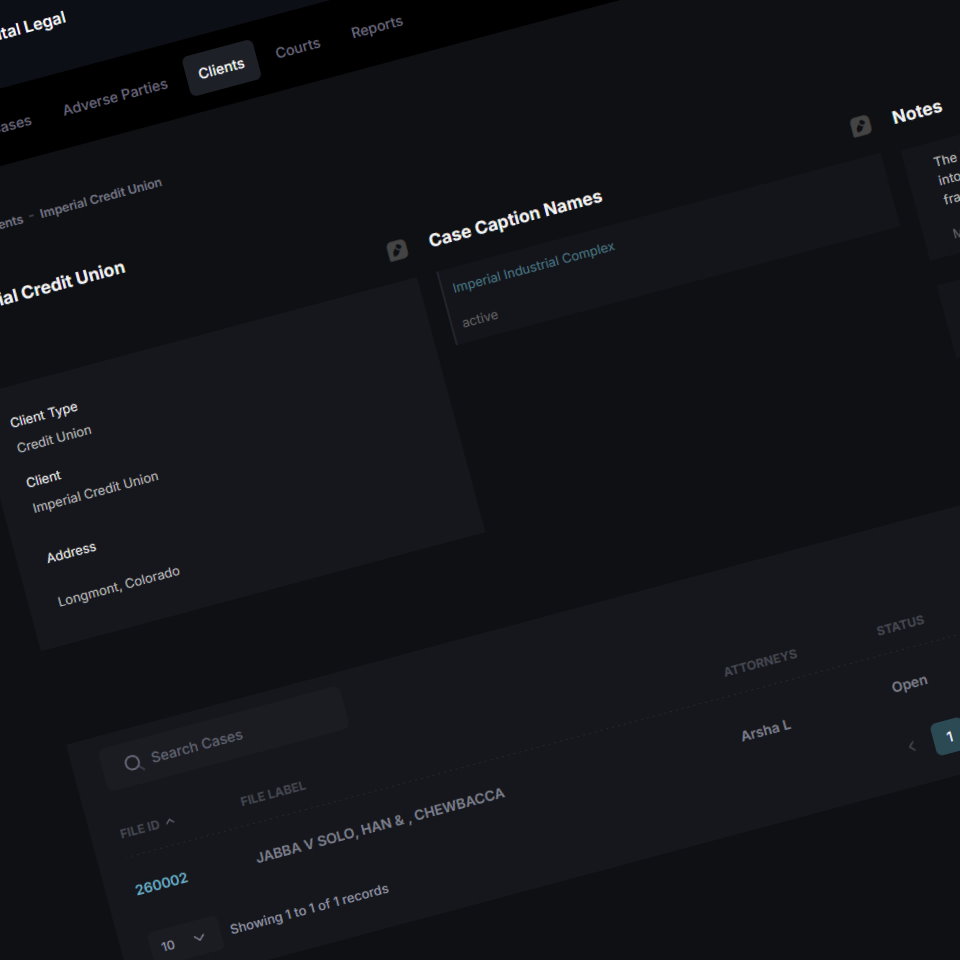Click the Client Type label
The height and width of the screenshot is (960, 960).
pyautogui.click(x=44, y=414)
